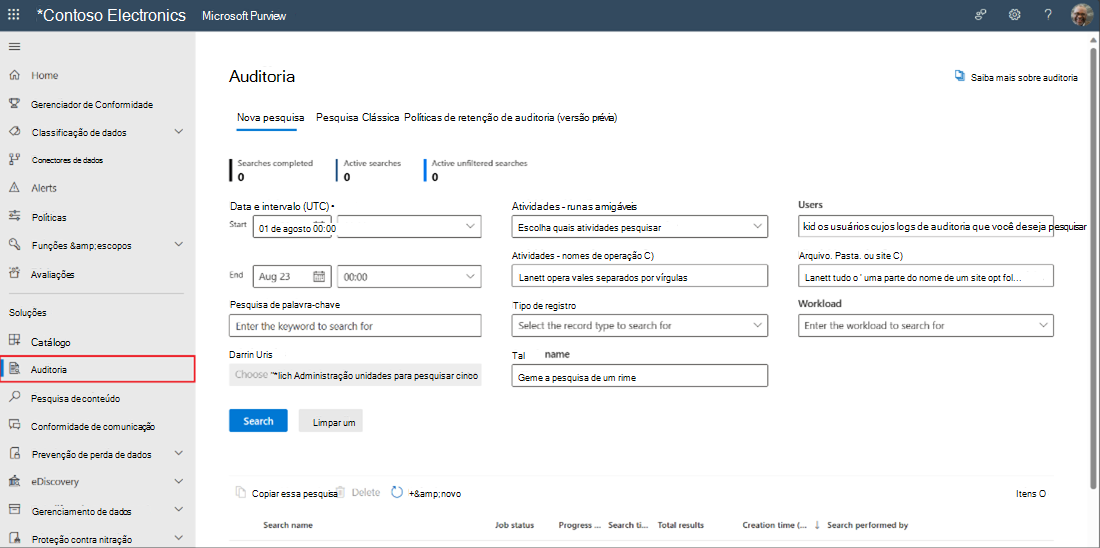Click the Auditoria document icon
Image resolution: width=1100 pixels, height=548 pixels.
point(14,369)
